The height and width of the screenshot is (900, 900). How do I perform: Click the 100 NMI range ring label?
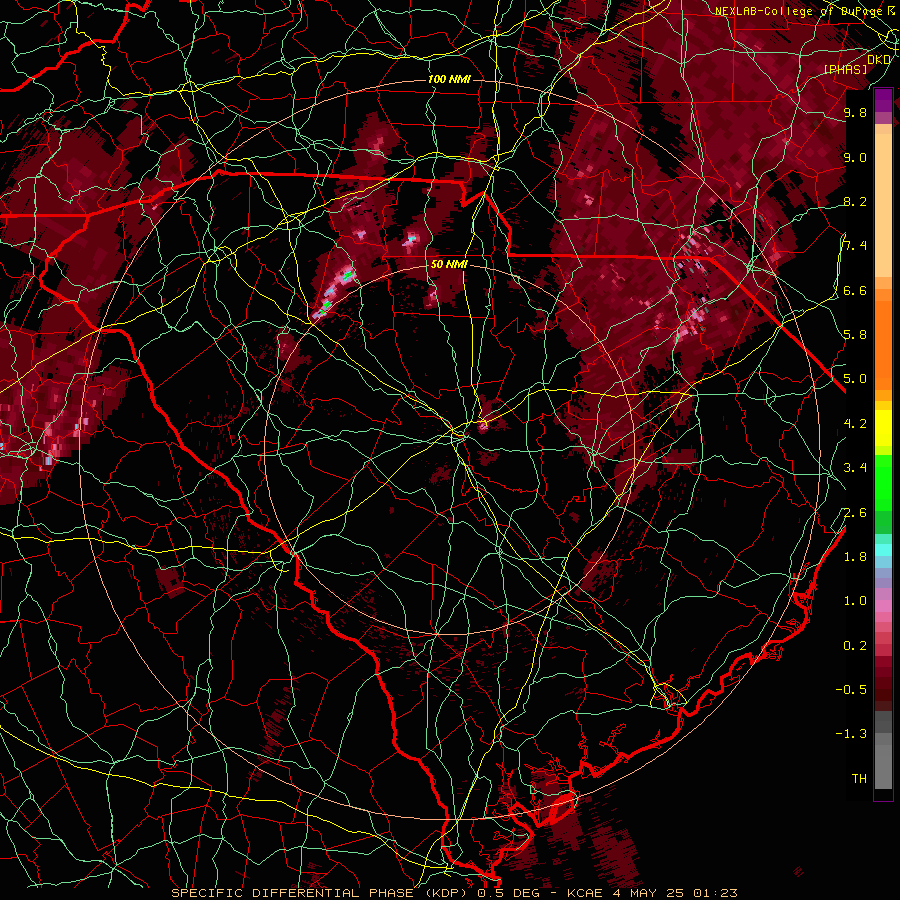(449, 79)
